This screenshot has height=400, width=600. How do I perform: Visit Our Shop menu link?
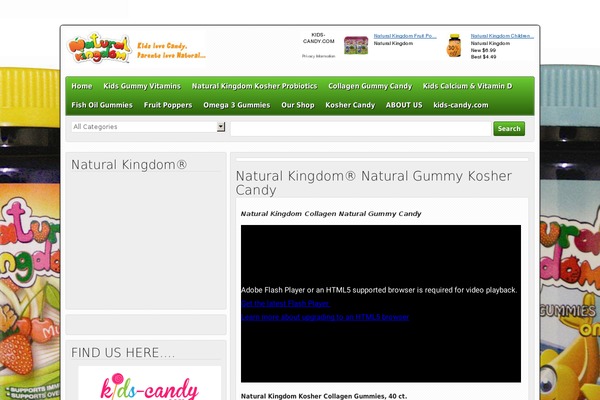(x=298, y=105)
